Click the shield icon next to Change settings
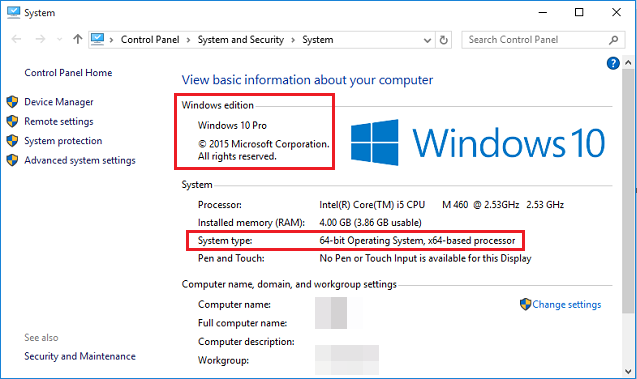This screenshot has width=637, height=379. (525, 304)
